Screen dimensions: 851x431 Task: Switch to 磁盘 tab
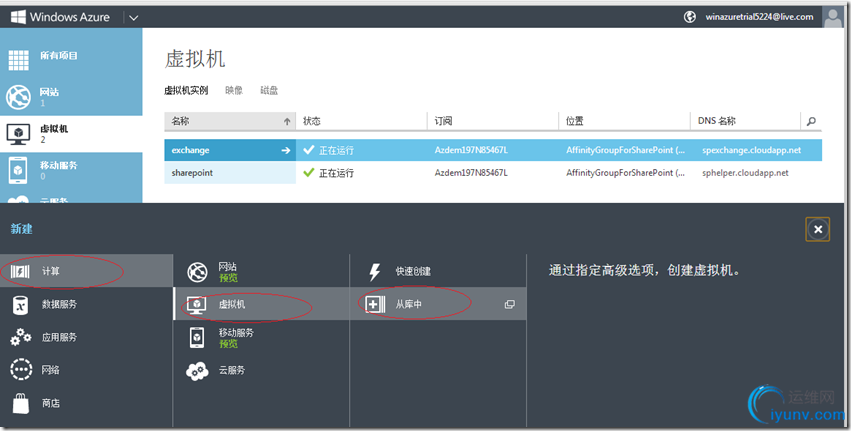(269, 90)
